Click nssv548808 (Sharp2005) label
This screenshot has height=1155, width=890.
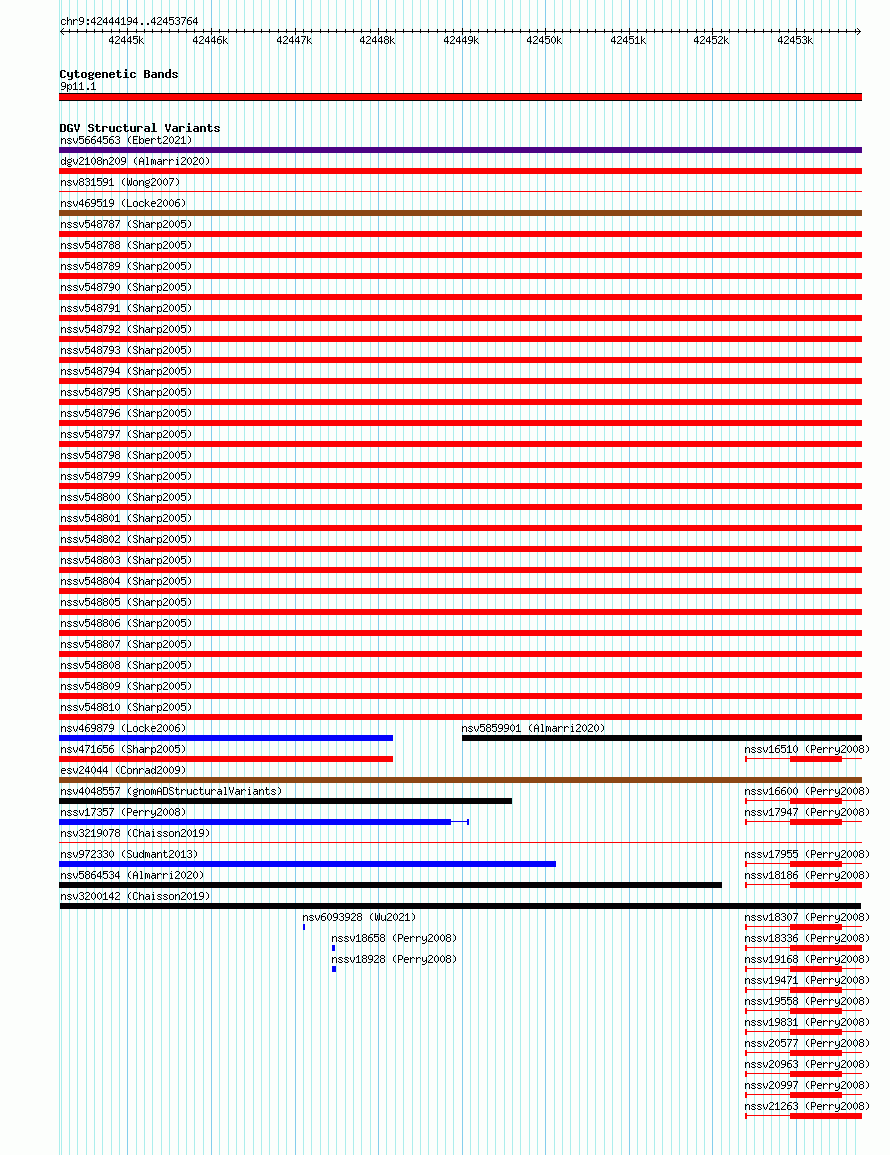(x=126, y=664)
